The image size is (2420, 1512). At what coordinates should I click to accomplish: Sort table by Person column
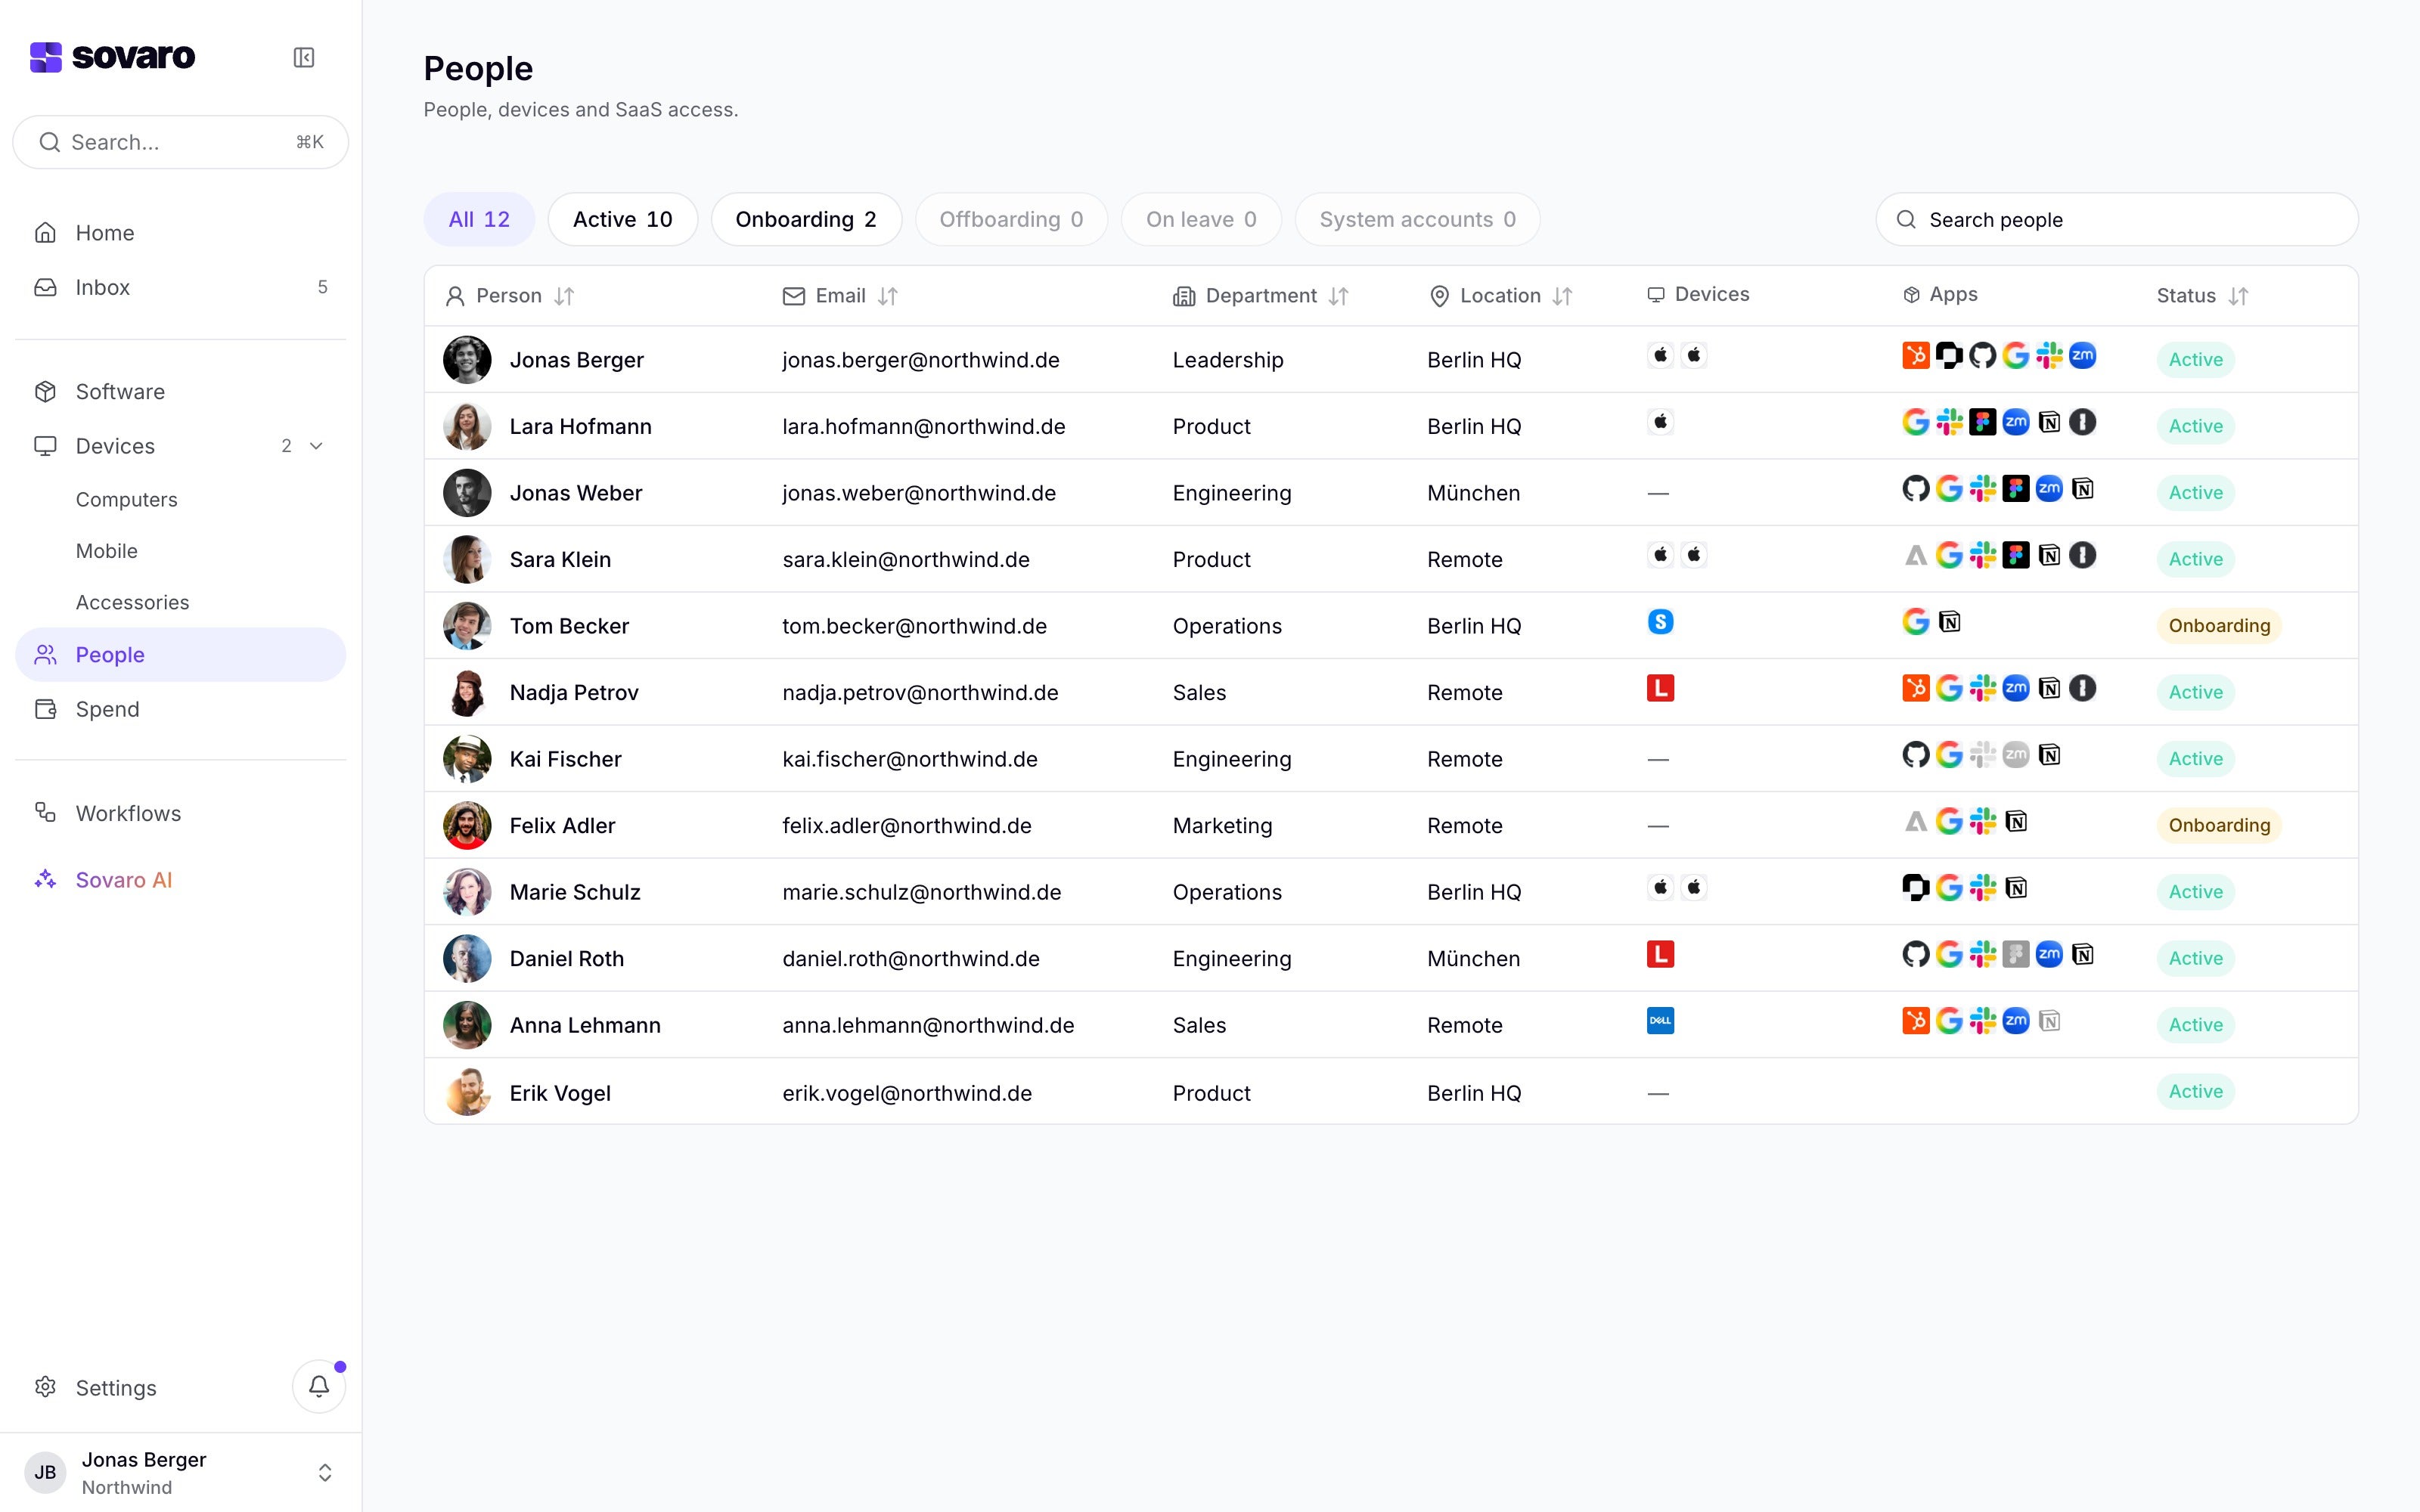(x=564, y=296)
